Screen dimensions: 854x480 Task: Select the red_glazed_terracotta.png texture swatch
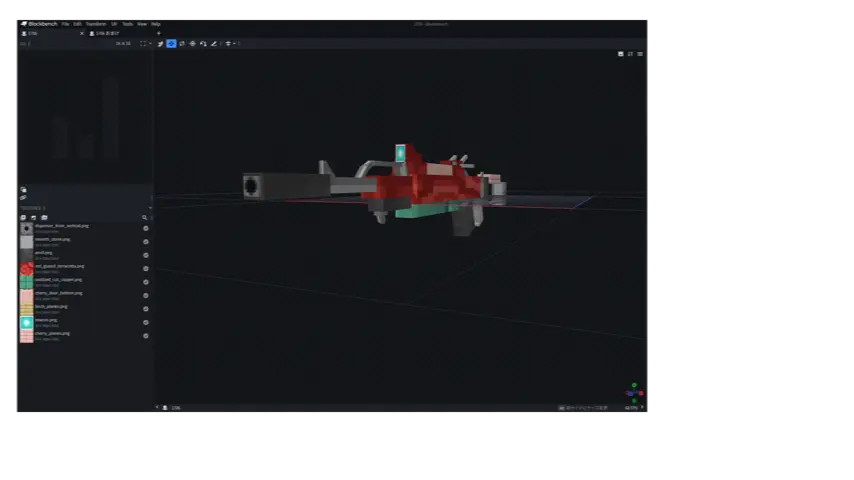(27, 269)
